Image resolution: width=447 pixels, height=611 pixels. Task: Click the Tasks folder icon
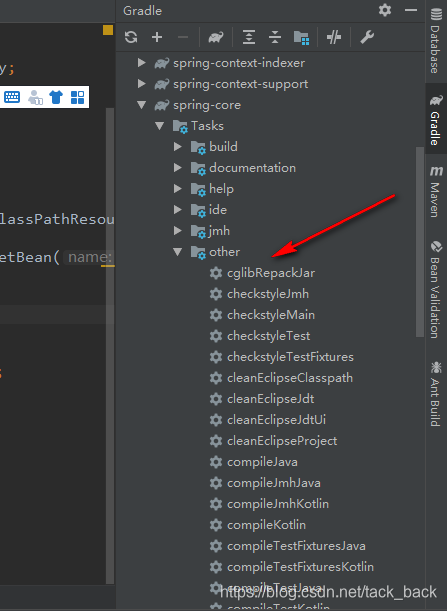pyautogui.click(x=180, y=126)
